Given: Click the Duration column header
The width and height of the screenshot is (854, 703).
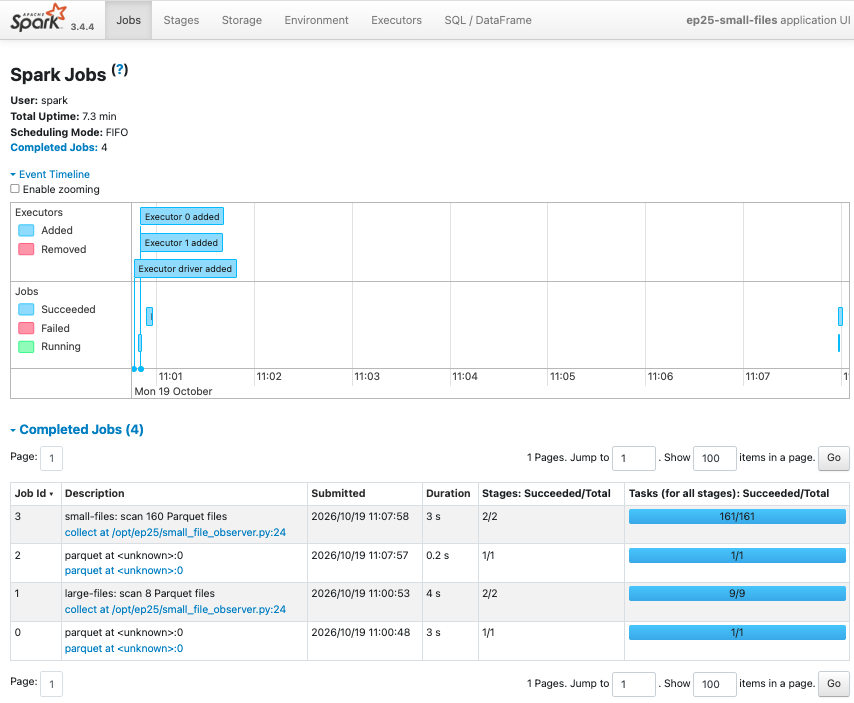Looking at the screenshot, I should tap(448, 493).
